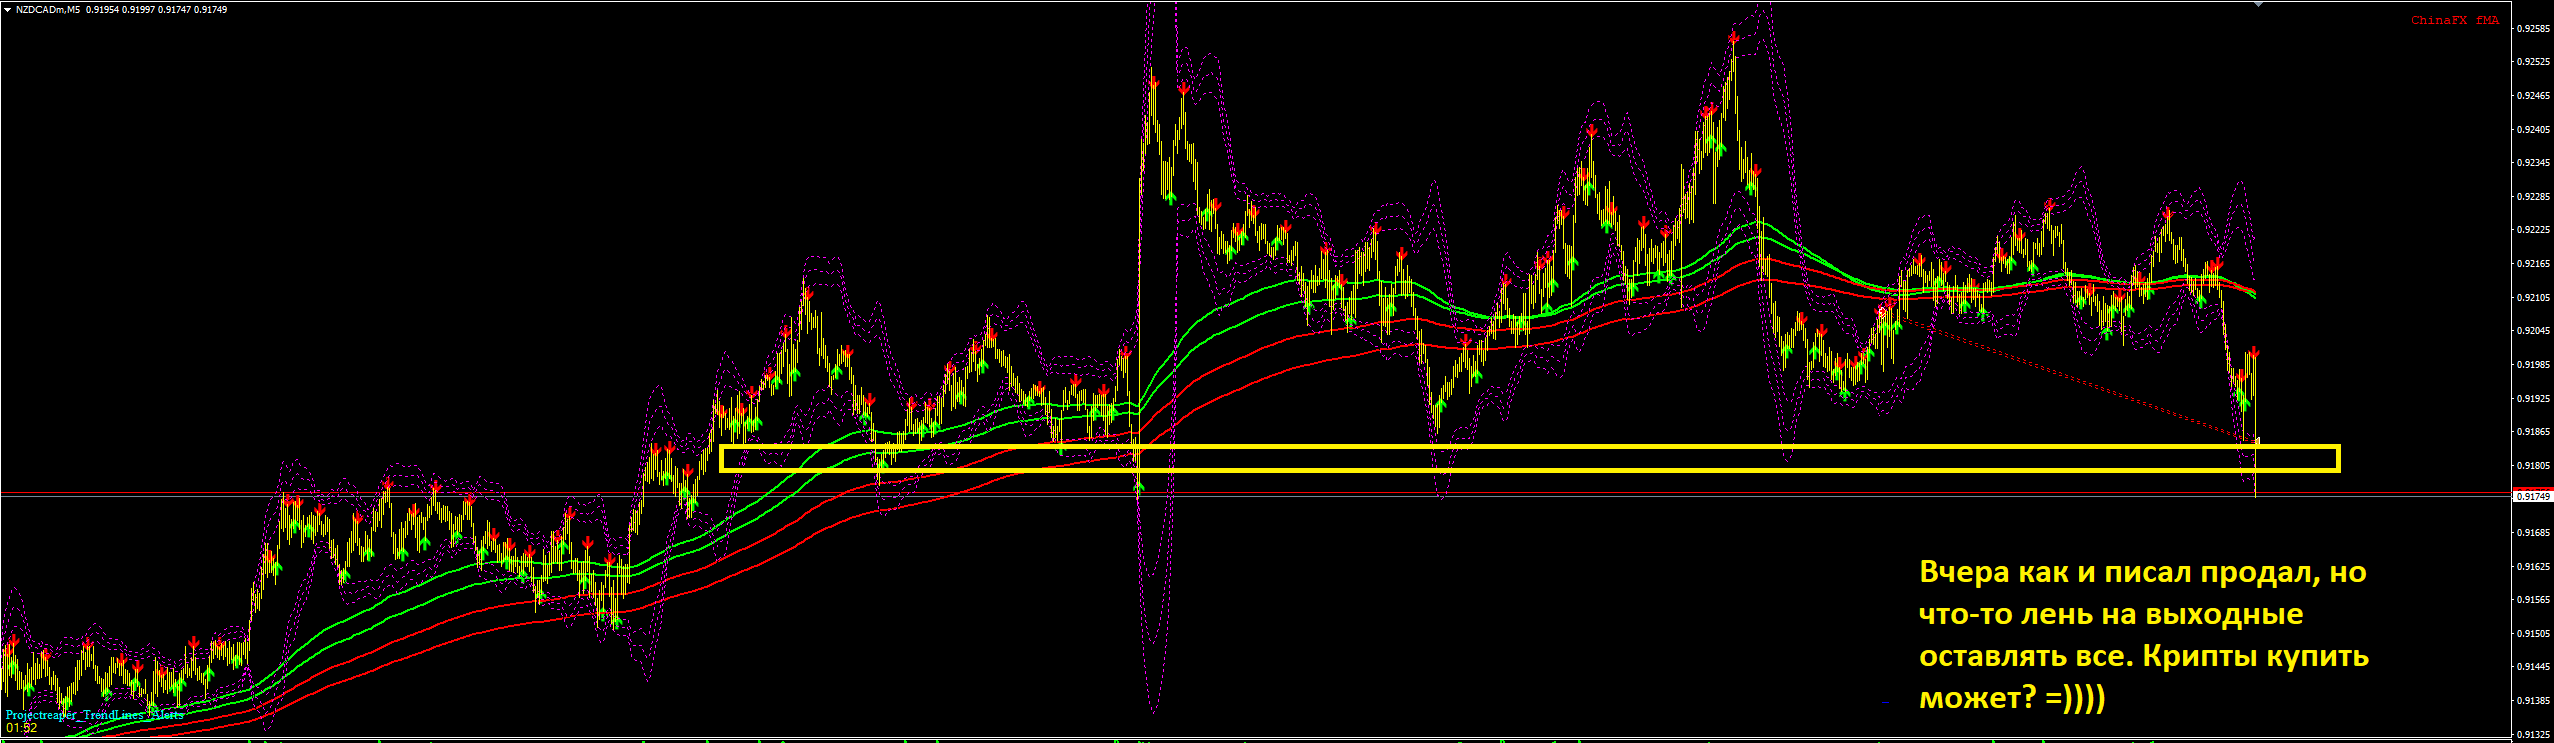Screen dimensions: 2554x743
Task: Click the 0.91805 price scale label
Action: coord(2533,465)
